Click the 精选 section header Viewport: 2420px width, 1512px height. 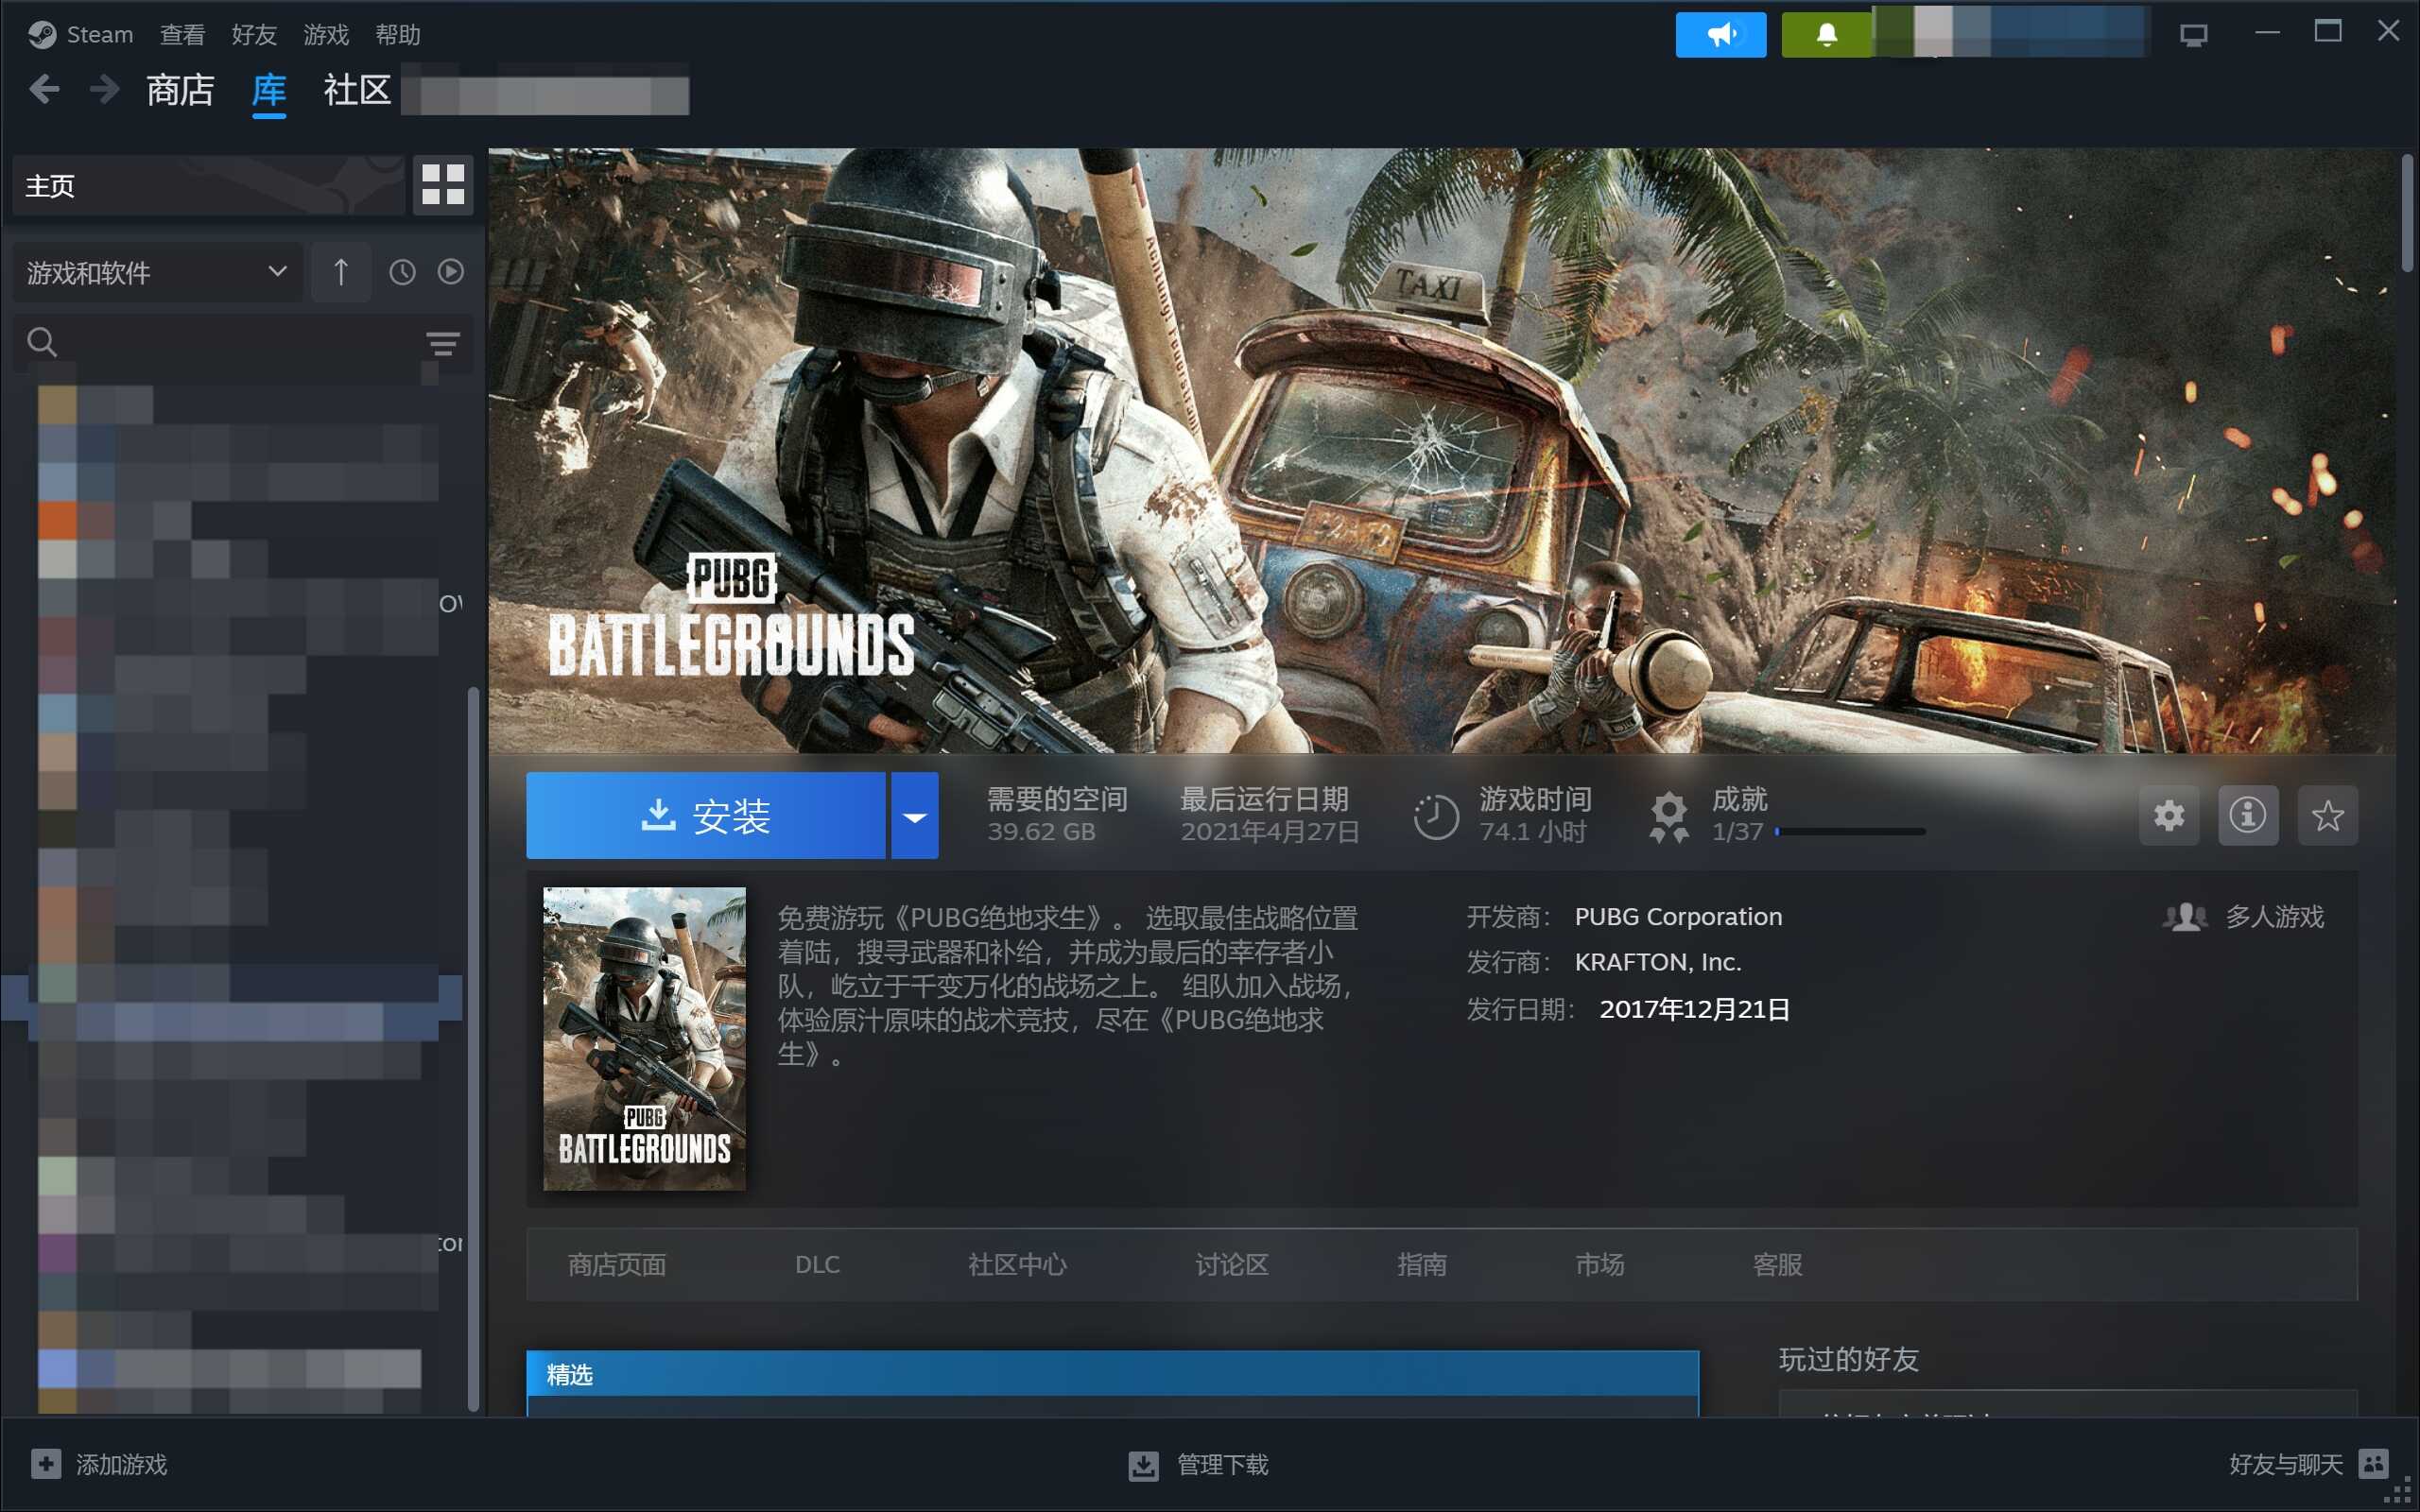click(x=1112, y=1374)
